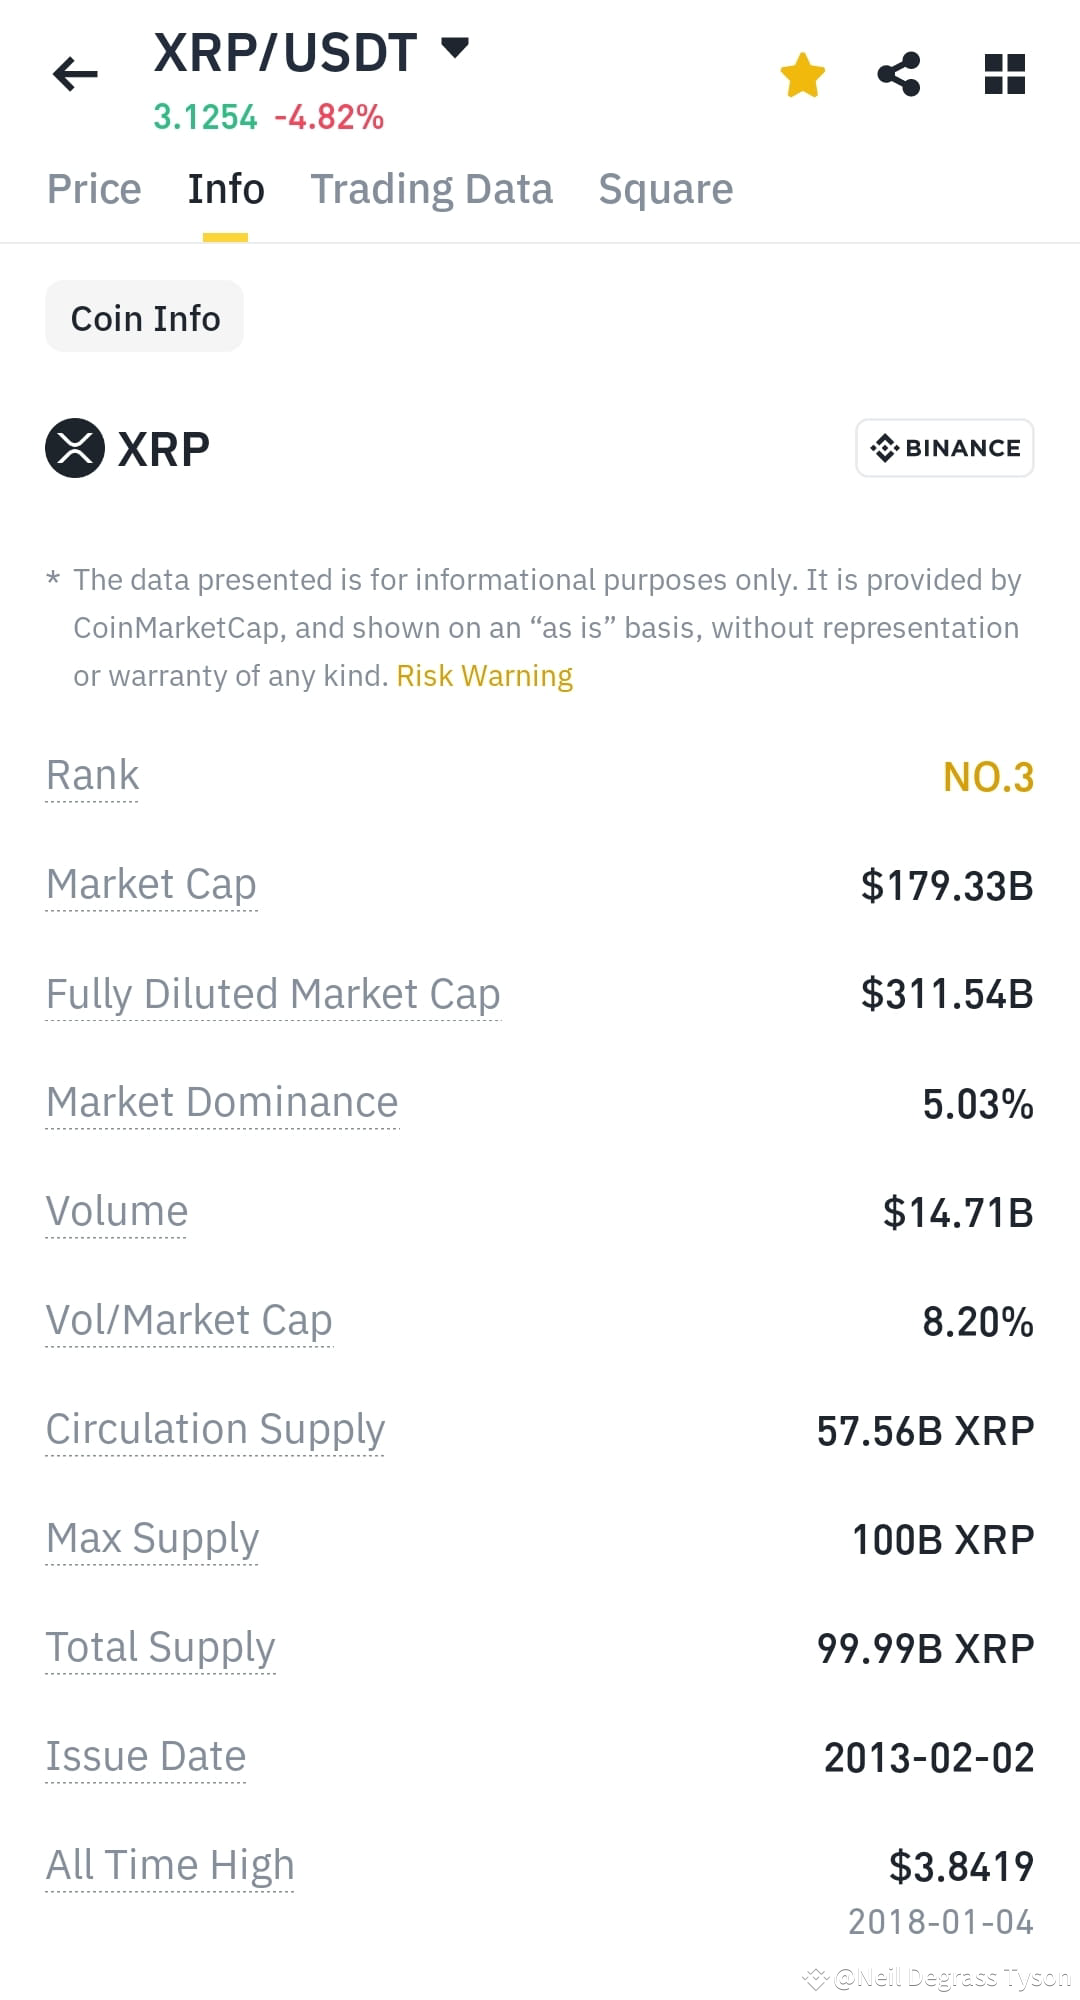Toggle the favorite star for XRP/USDT
This screenshot has height=2000, width=1080.
click(x=802, y=75)
